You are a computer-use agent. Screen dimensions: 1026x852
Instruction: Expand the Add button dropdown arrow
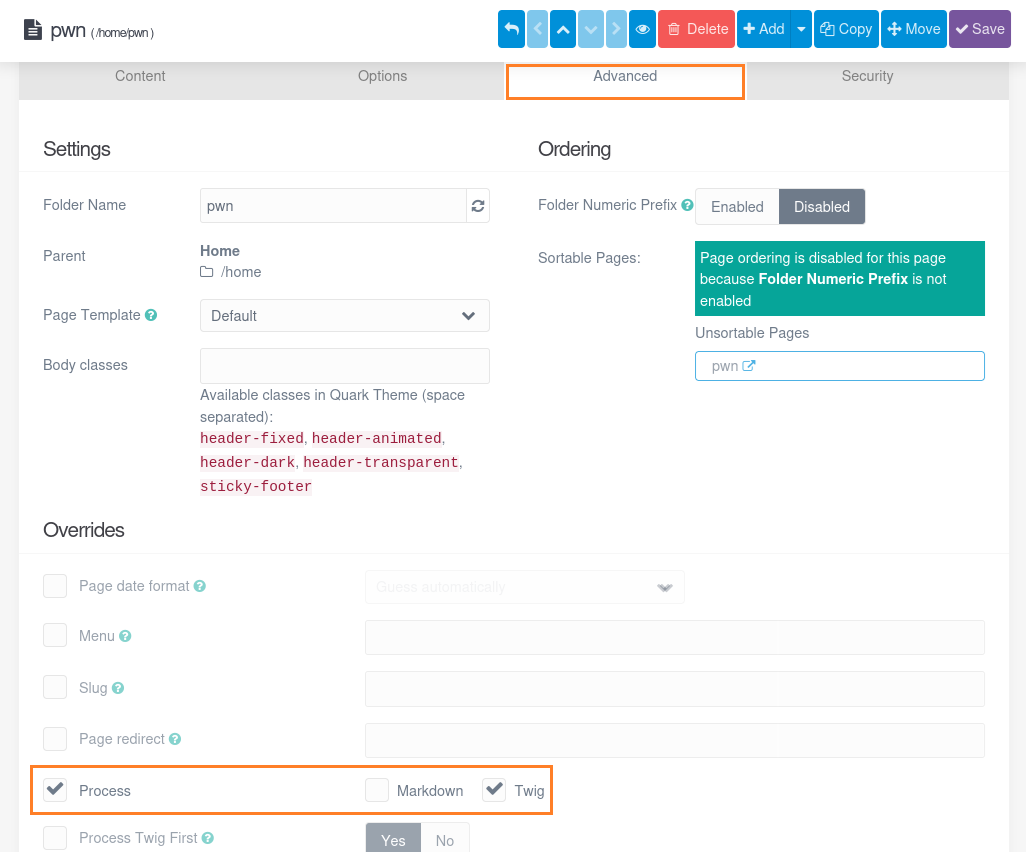pos(801,29)
